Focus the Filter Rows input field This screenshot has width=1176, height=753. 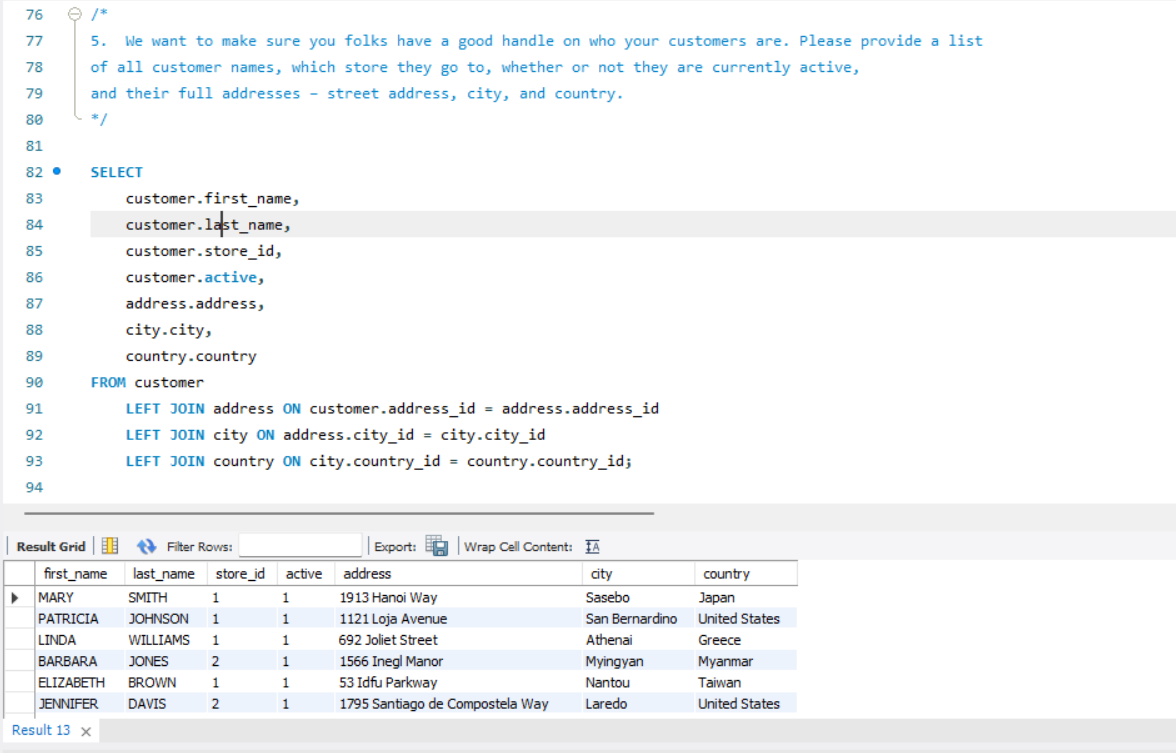click(x=300, y=546)
